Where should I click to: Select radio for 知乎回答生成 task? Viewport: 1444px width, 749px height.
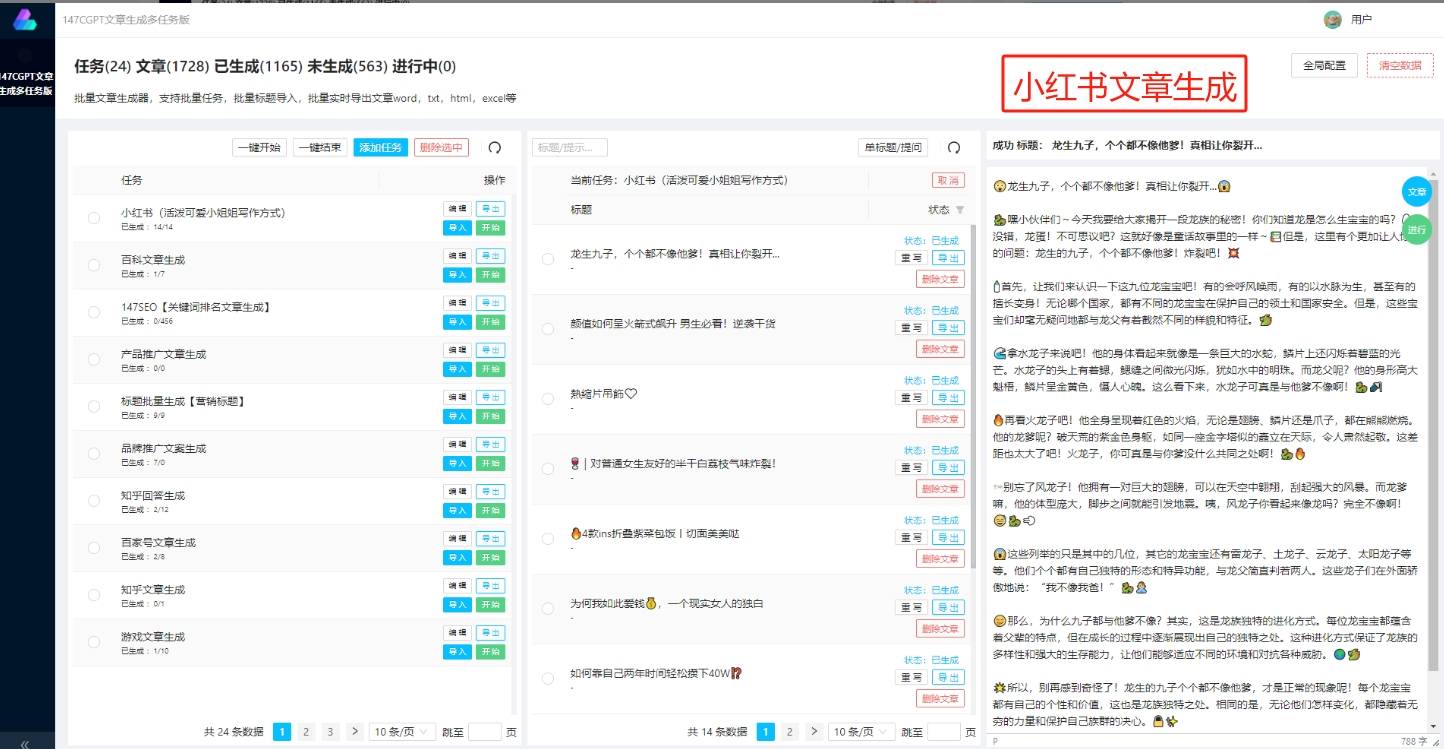94,501
